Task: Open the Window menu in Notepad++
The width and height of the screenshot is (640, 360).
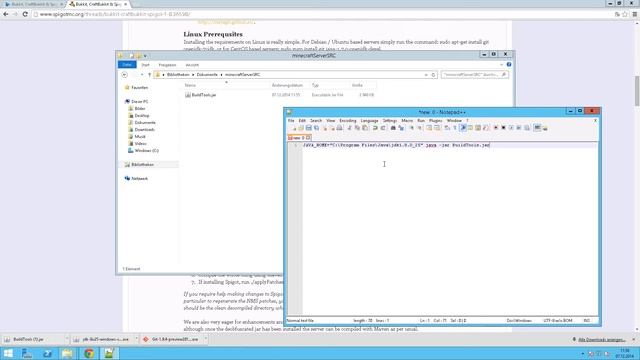Action: click(x=454, y=121)
